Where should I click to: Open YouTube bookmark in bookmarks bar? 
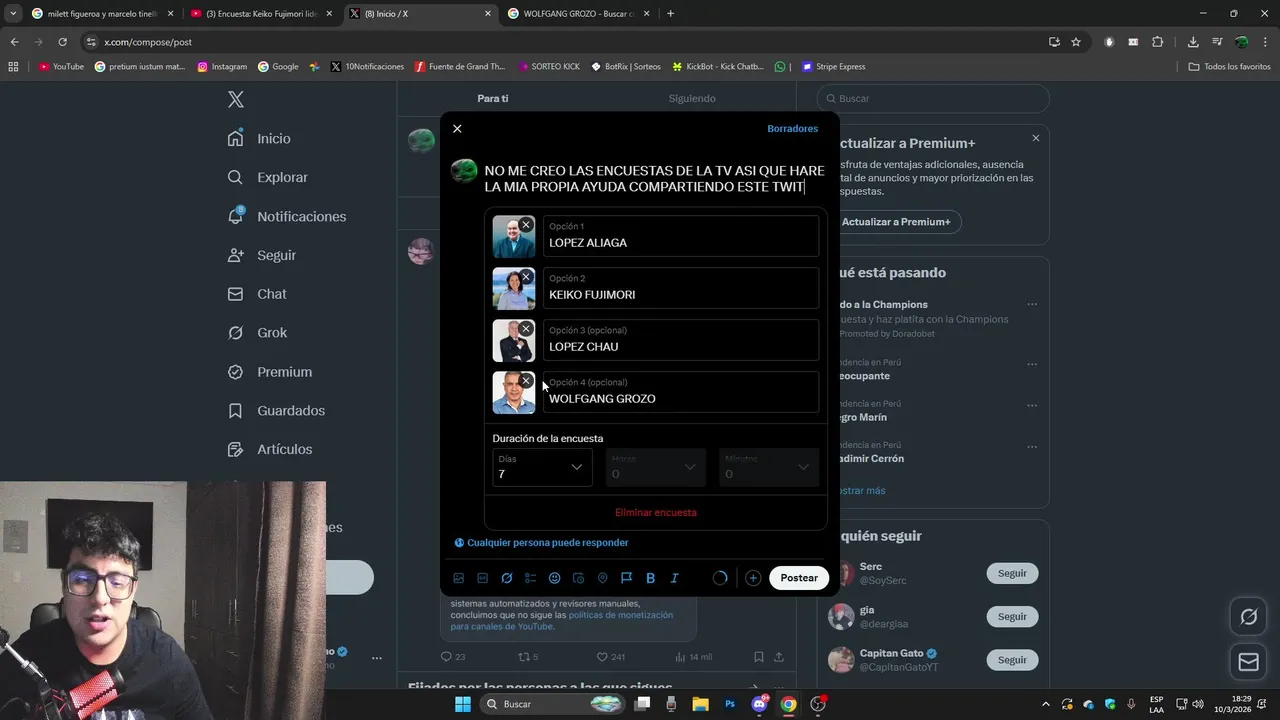[61, 67]
